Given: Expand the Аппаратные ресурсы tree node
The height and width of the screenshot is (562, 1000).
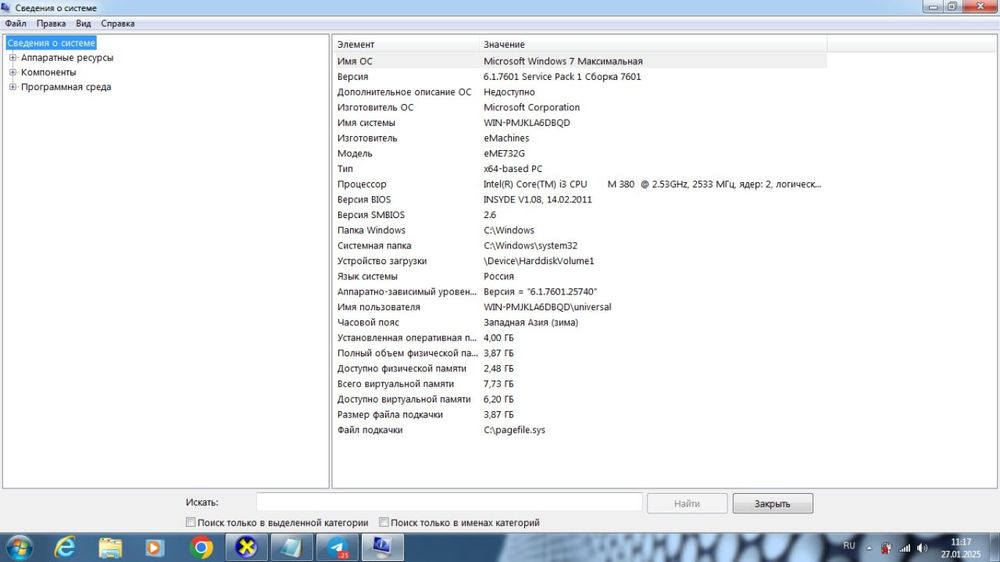Looking at the screenshot, I should tap(13, 57).
